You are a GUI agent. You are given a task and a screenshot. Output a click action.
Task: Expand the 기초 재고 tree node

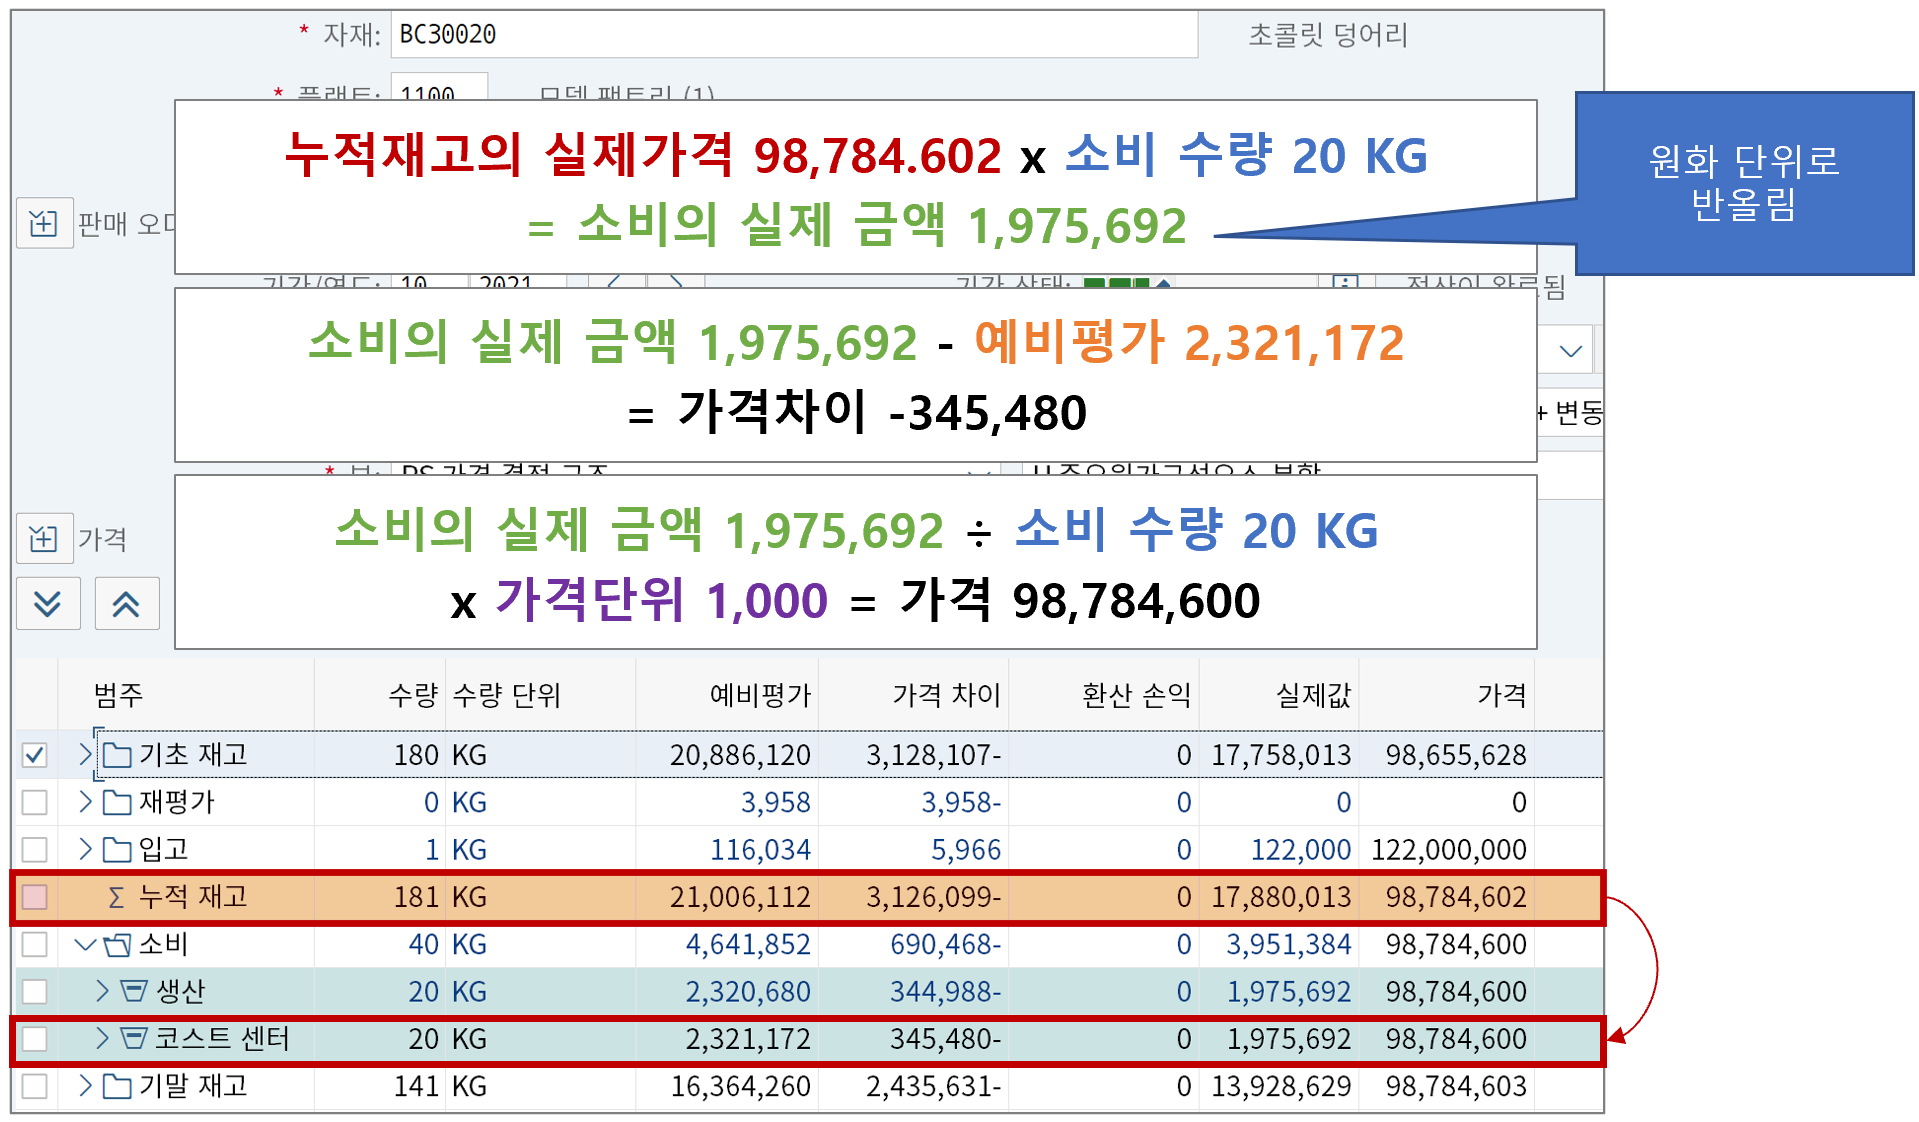click(x=85, y=755)
